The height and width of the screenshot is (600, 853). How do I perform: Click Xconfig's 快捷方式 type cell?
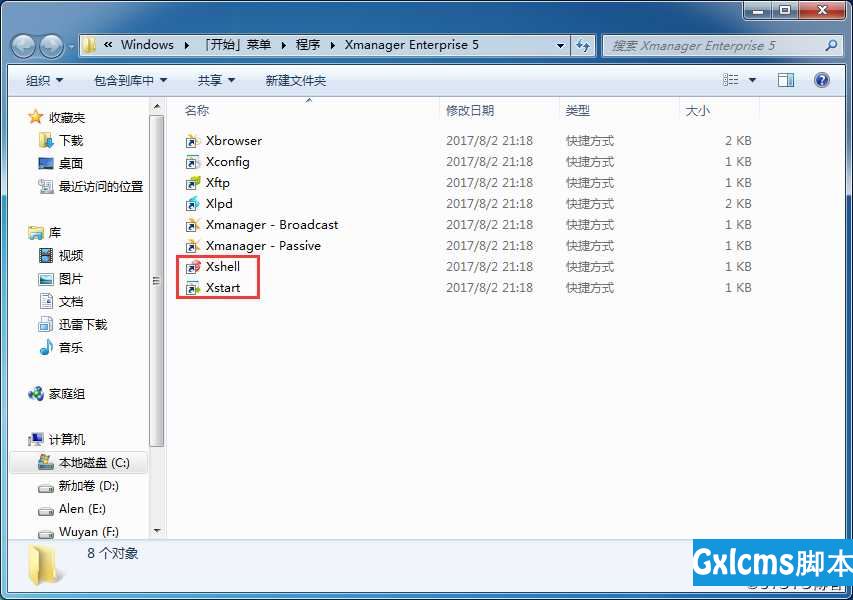coord(590,162)
